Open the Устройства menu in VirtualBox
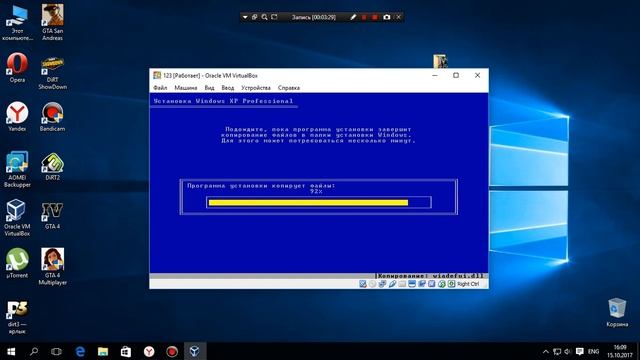Screen dimensions: 640x360 256,88
